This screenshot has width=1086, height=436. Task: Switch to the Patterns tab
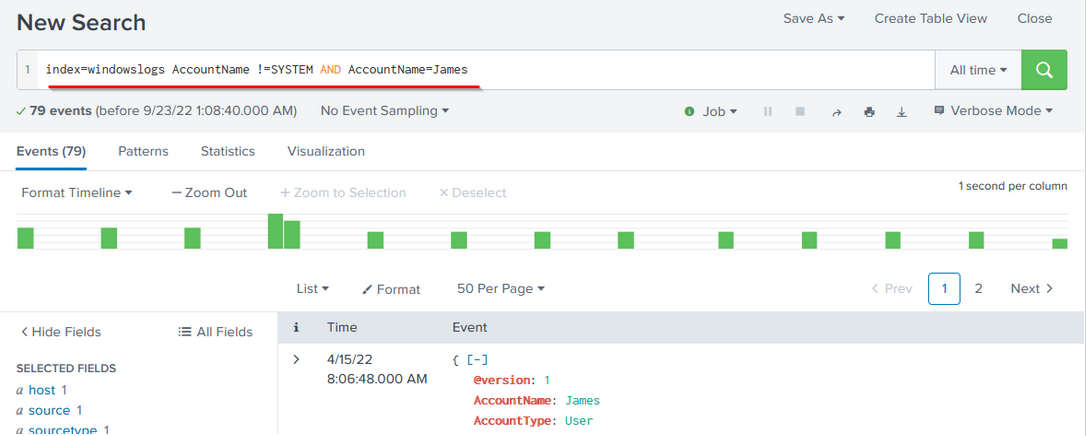[x=143, y=151]
